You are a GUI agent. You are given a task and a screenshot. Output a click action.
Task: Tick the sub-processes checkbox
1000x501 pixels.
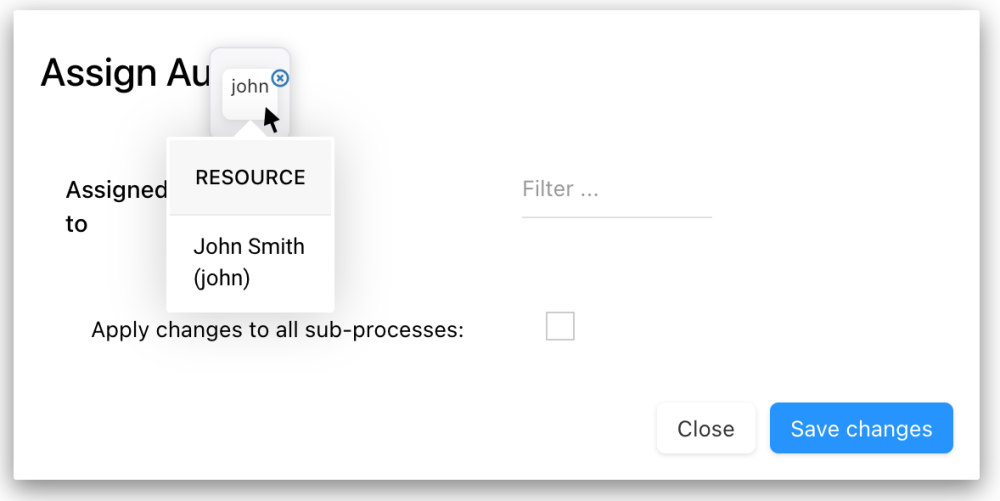tap(560, 327)
